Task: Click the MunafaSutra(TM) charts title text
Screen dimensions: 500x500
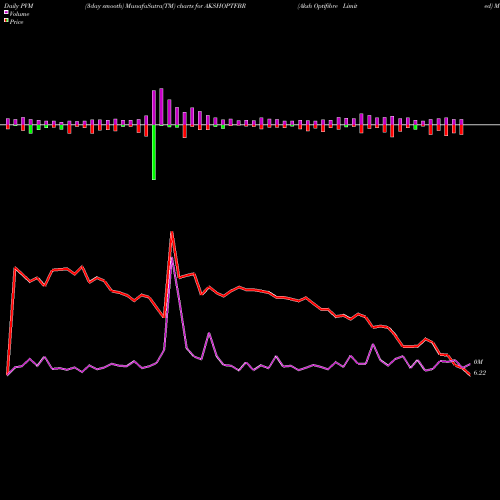Action: [x=165, y=6]
